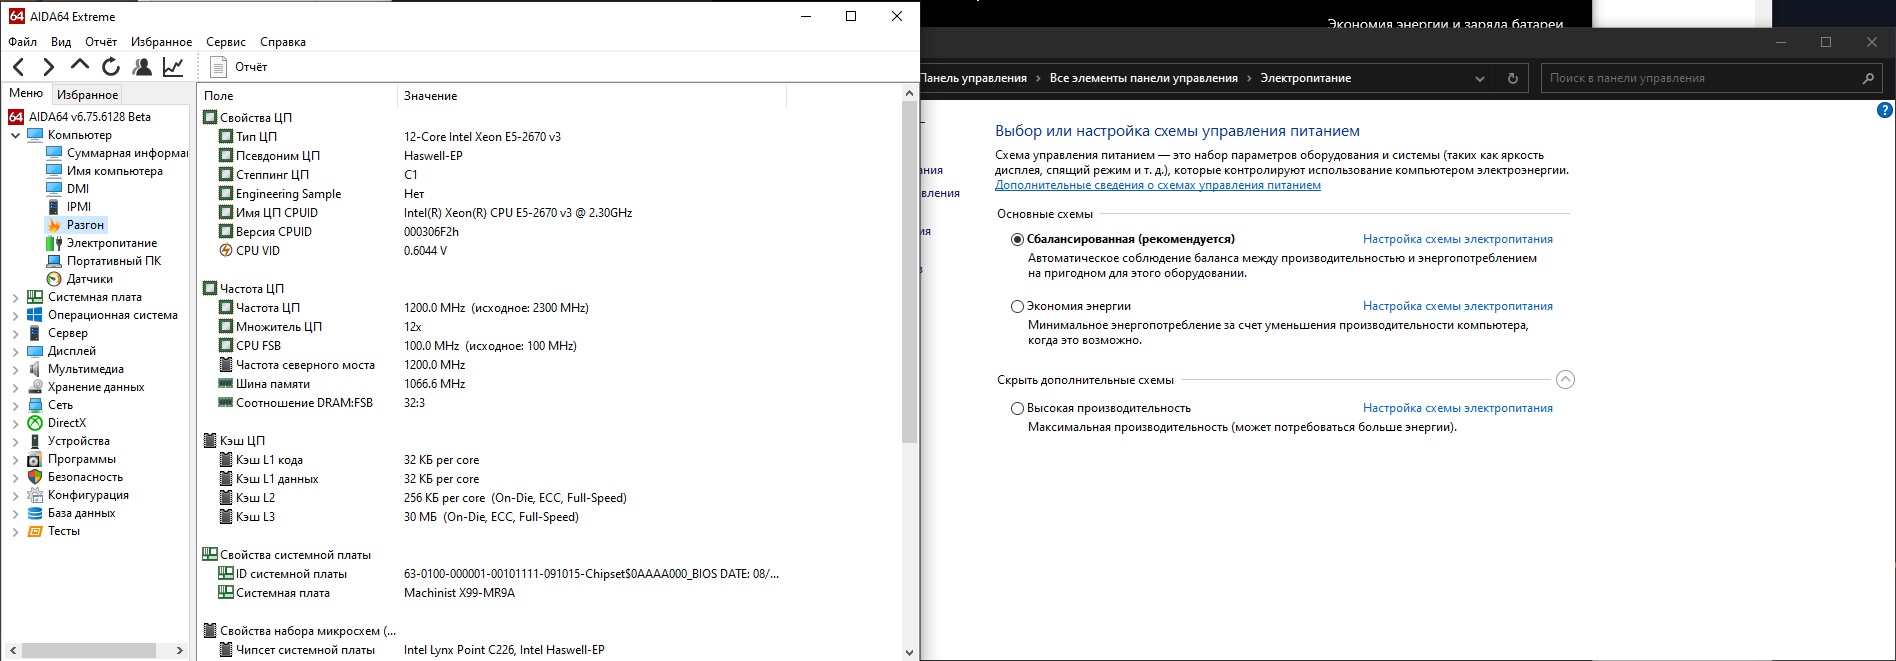The width and height of the screenshot is (1896, 661).
Task: Click Панель управления breadcrumb
Action: pos(974,78)
